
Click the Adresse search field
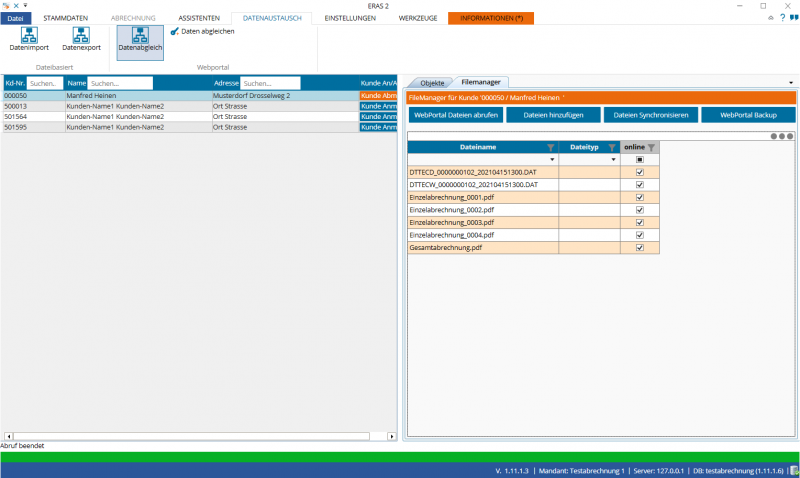coord(270,83)
